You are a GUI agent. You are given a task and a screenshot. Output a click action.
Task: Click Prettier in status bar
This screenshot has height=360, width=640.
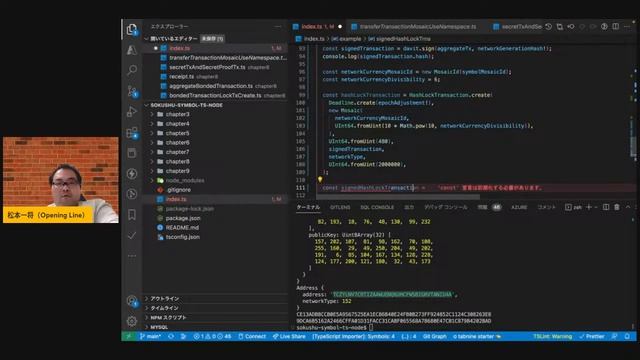click(x=592, y=336)
